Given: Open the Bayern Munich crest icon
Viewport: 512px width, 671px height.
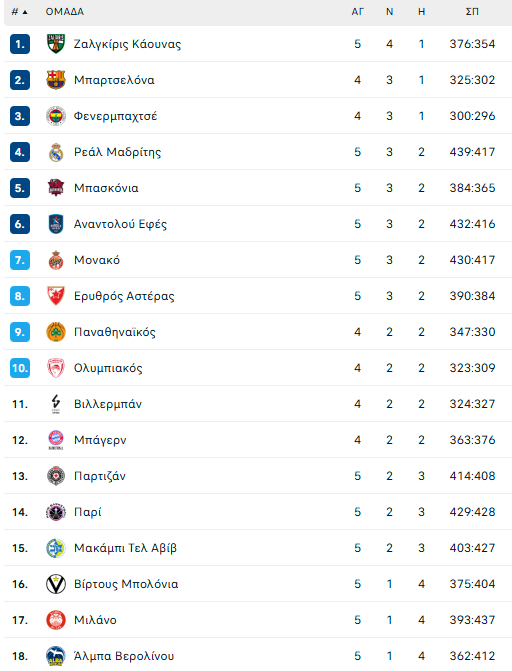Looking at the screenshot, I should coord(56,440).
